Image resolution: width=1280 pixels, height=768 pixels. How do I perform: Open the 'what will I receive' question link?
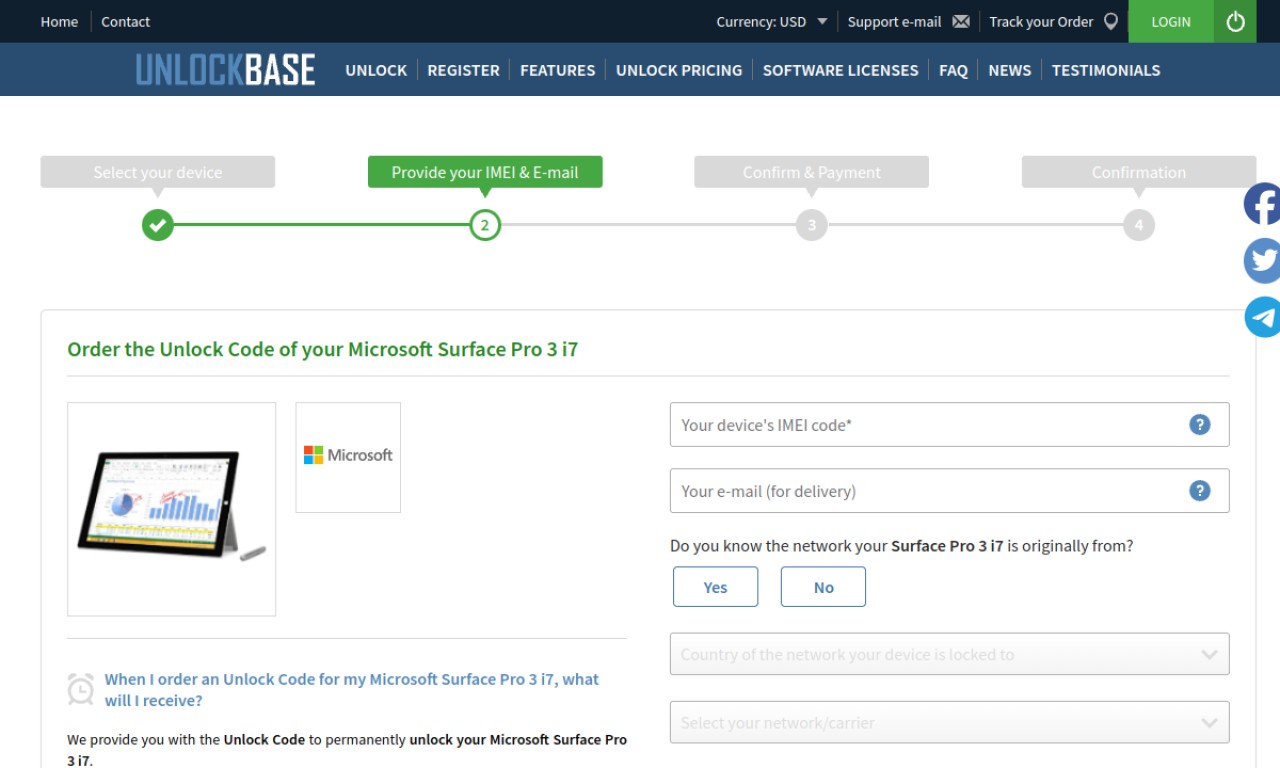tap(352, 690)
